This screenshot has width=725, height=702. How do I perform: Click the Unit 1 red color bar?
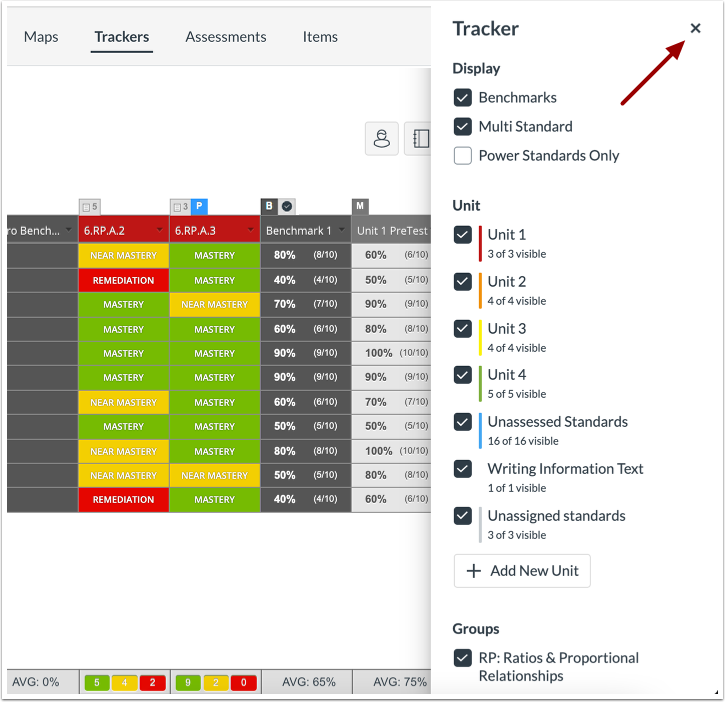[x=480, y=243]
